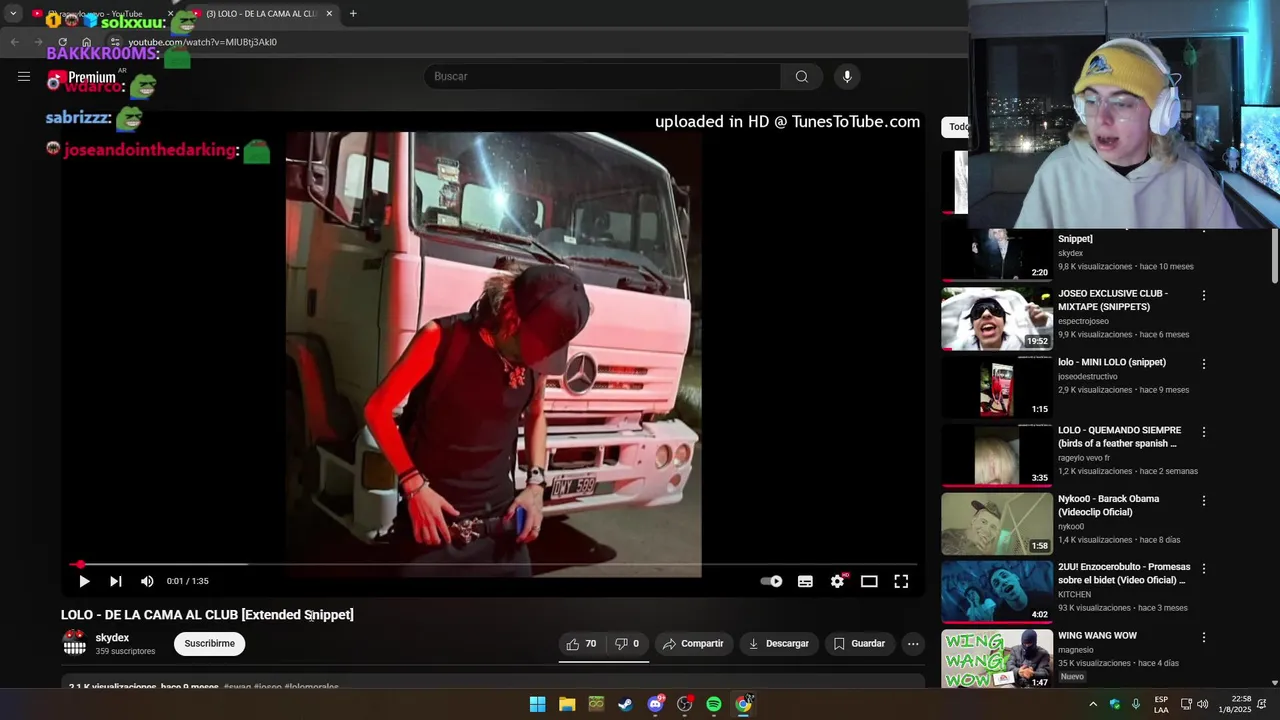Screen dimensions: 1280x720
Task: Play the video with the play button
Action: point(84,581)
